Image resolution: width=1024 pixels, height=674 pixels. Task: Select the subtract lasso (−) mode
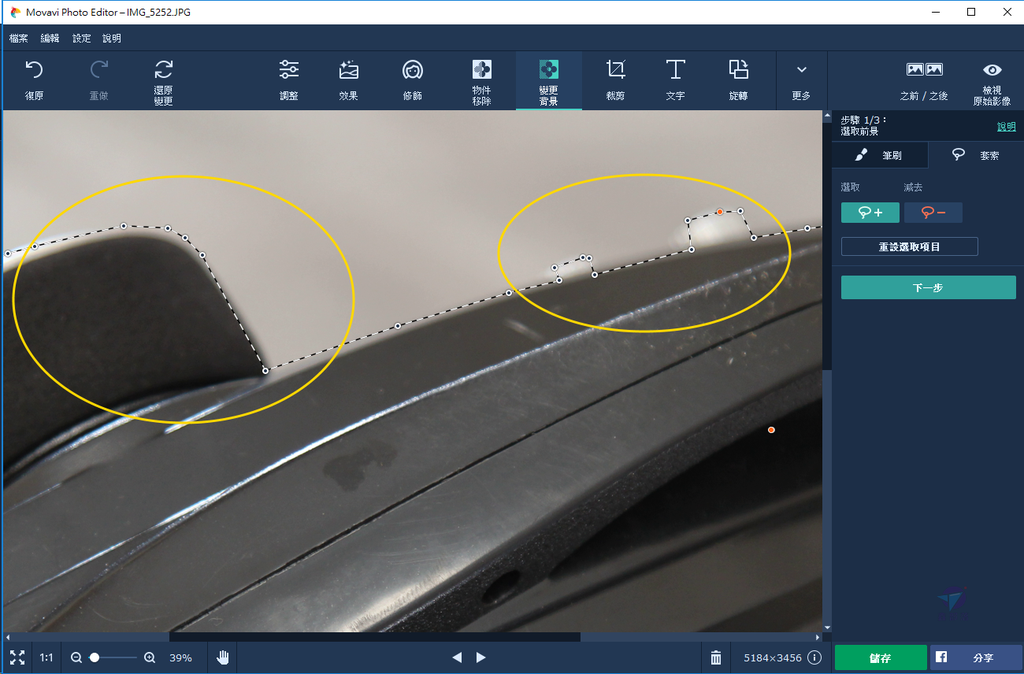click(933, 212)
